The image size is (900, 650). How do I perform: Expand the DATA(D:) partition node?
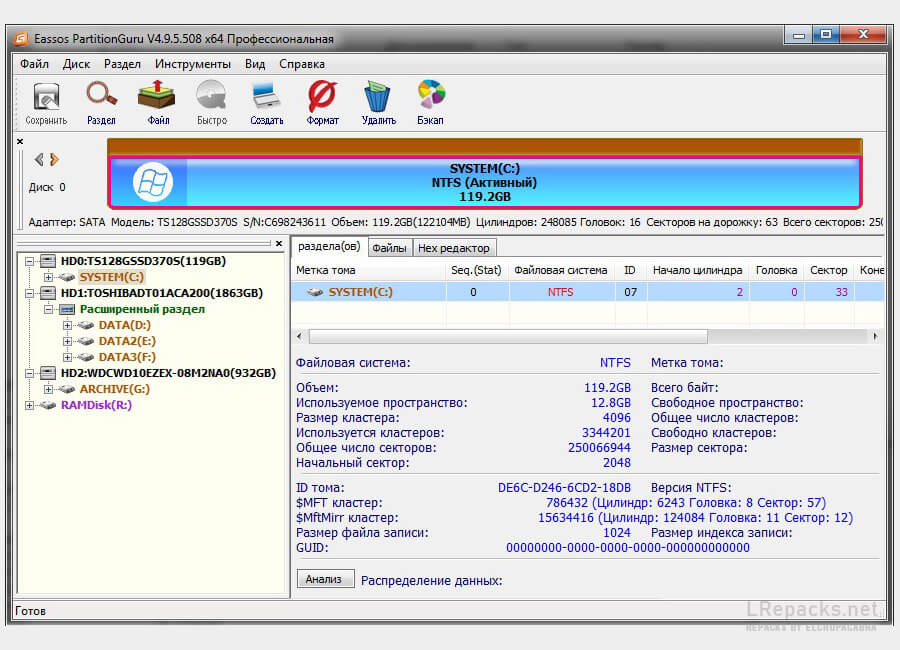coord(67,325)
